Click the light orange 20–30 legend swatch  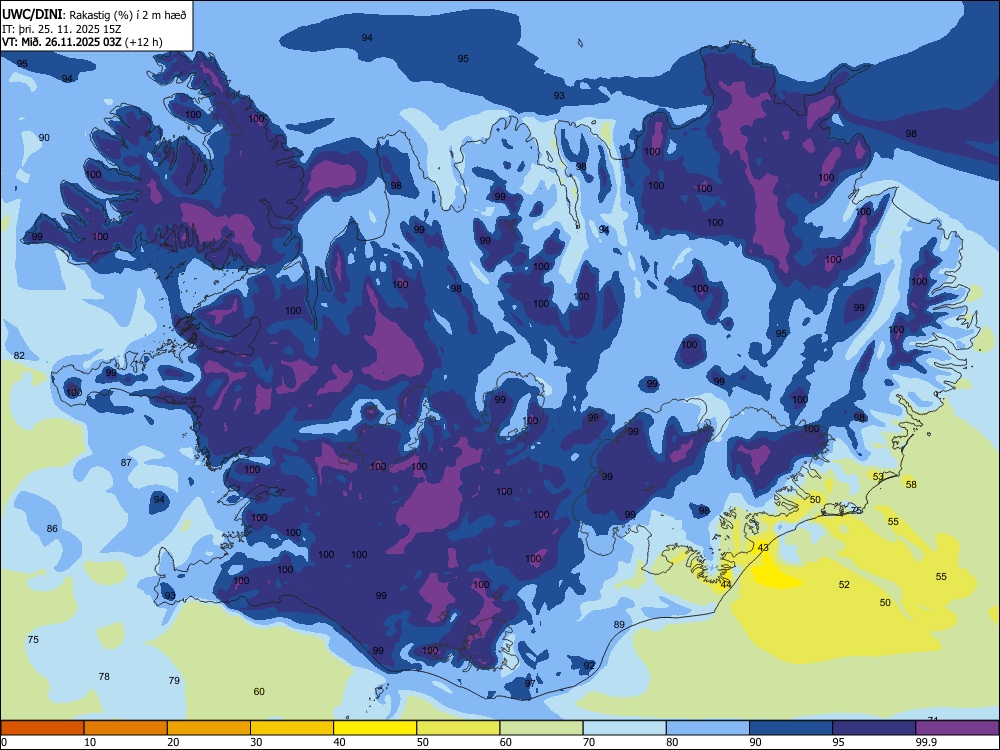pyautogui.click(x=209, y=728)
